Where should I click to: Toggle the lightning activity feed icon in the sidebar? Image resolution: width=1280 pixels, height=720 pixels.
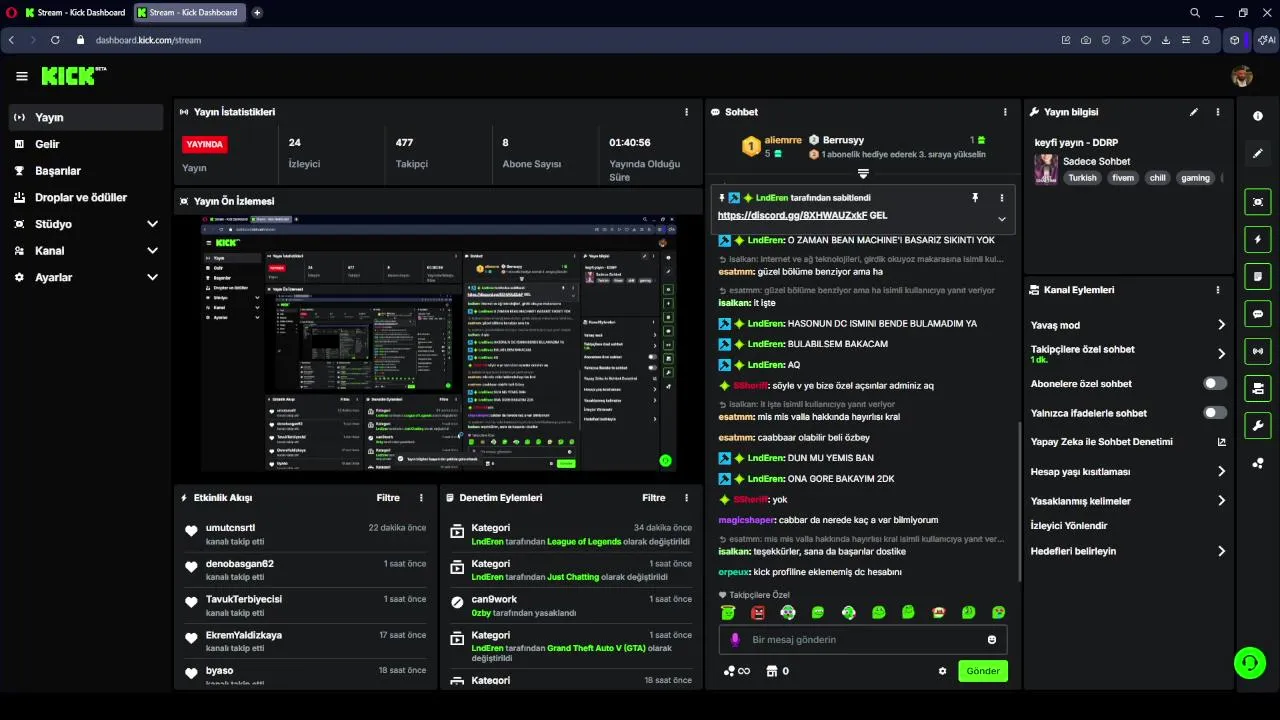[x=1258, y=239]
